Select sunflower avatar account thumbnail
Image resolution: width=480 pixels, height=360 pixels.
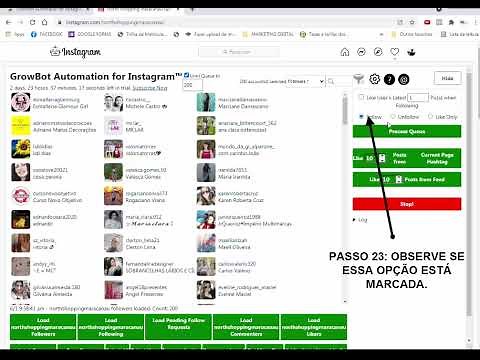pyautogui.click(x=21, y=149)
